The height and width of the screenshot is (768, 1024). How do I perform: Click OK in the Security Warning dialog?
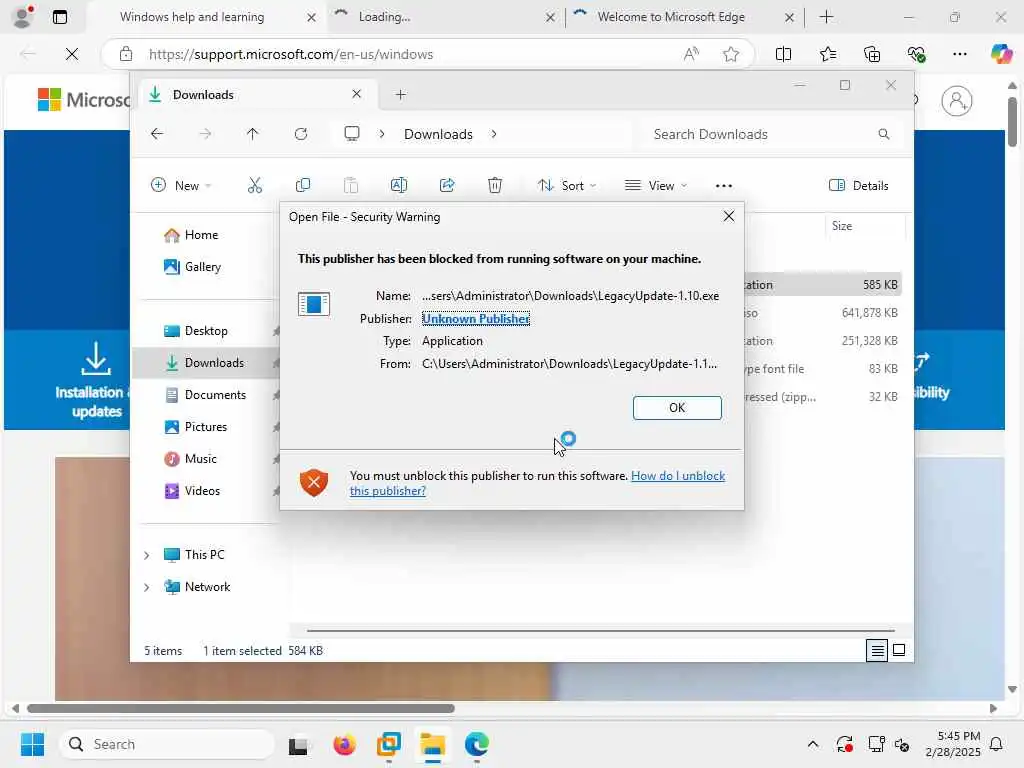(677, 408)
